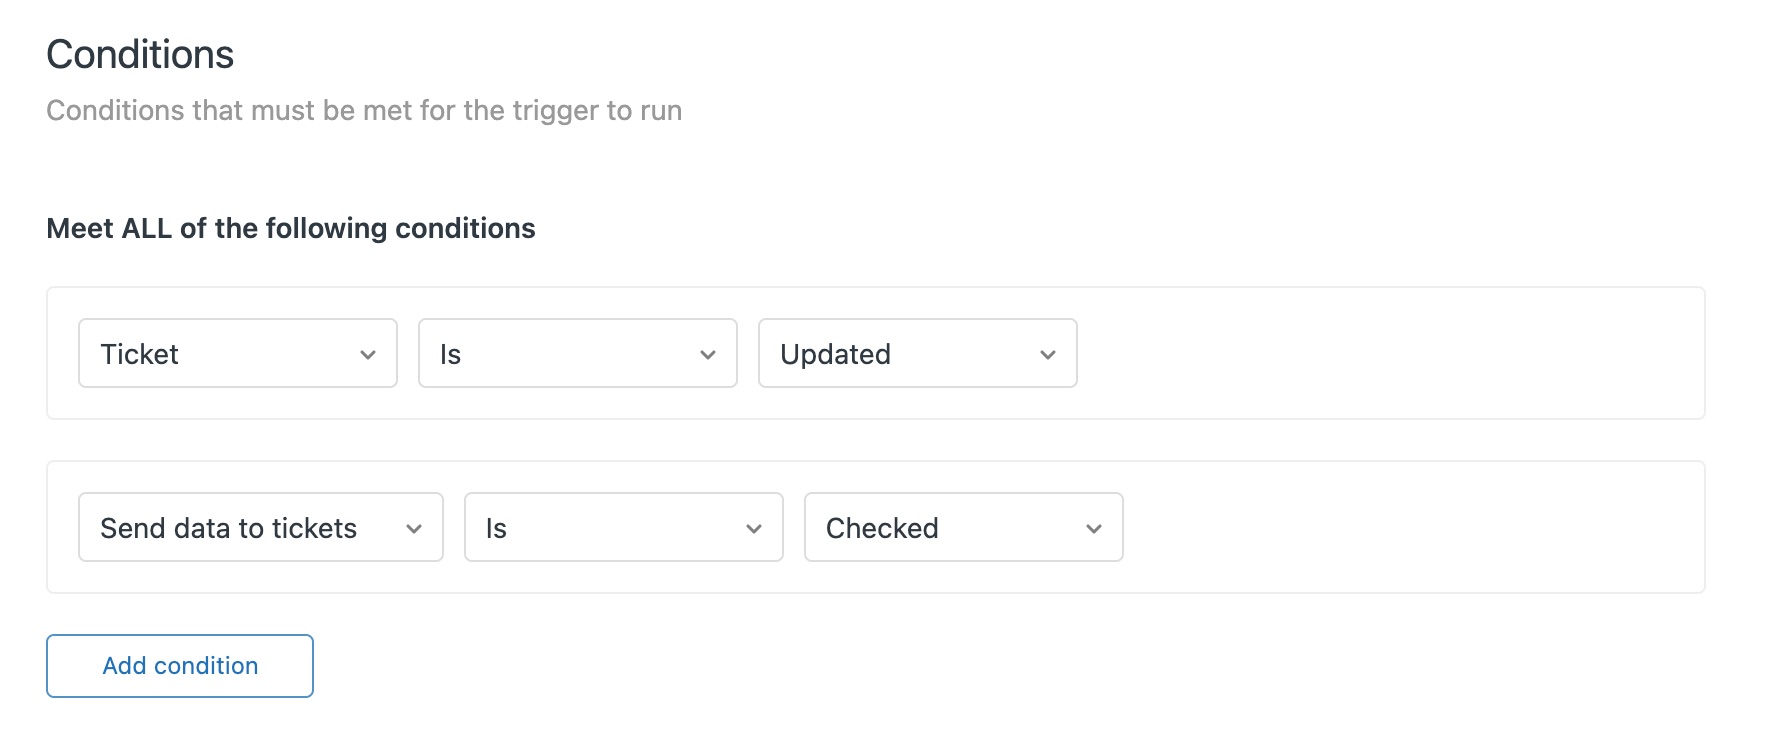Click the word Updated in the first condition
This screenshot has width=1766, height=754.
click(x=836, y=354)
